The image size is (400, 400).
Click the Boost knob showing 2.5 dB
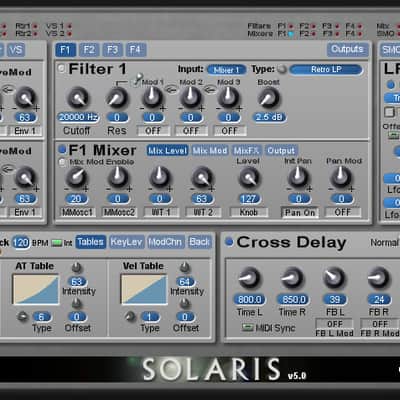pyautogui.click(x=268, y=98)
